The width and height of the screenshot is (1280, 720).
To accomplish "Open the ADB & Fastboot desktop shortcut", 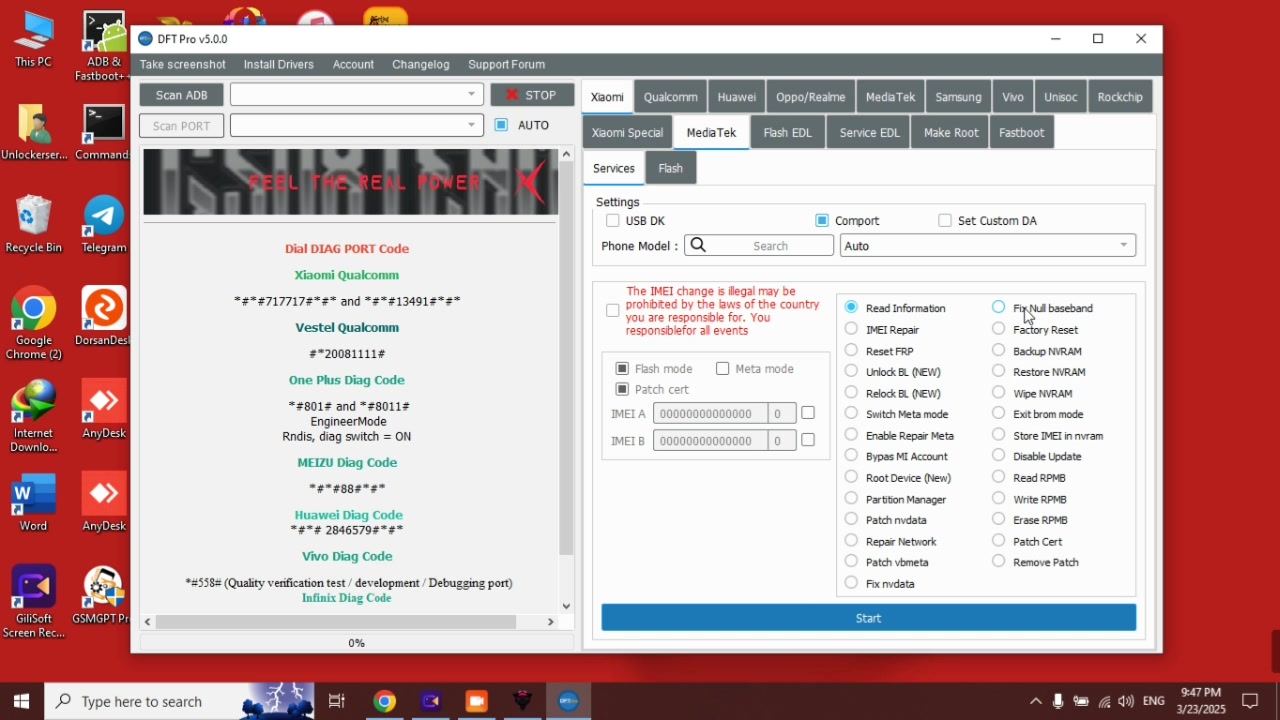I will point(104,46).
